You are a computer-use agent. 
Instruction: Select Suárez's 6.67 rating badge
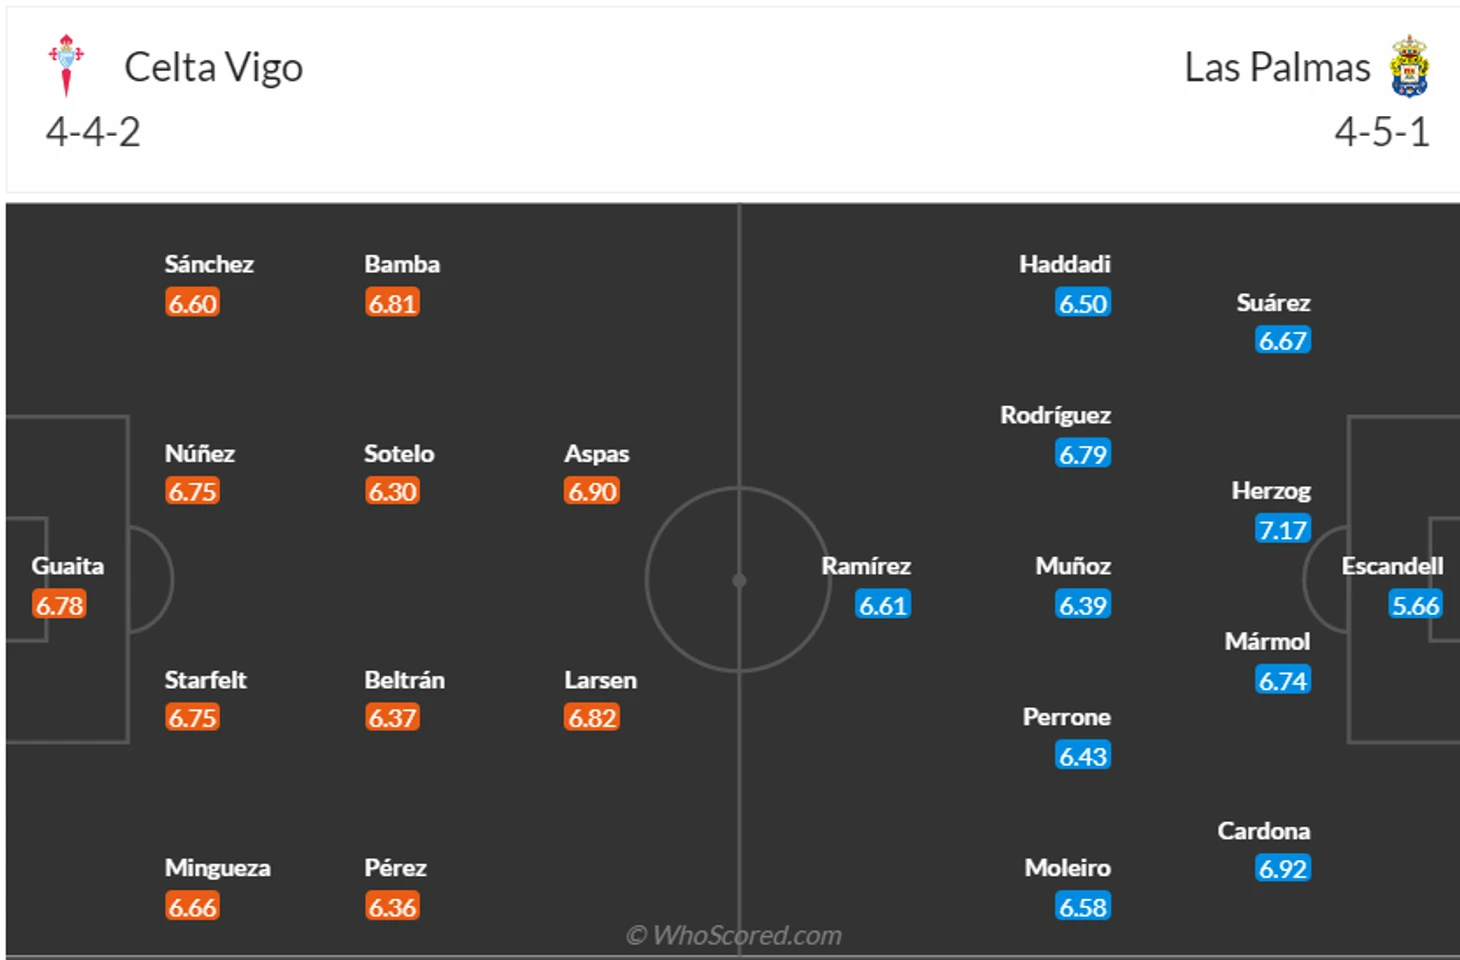pyautogui.click(x=1283, y=340)
